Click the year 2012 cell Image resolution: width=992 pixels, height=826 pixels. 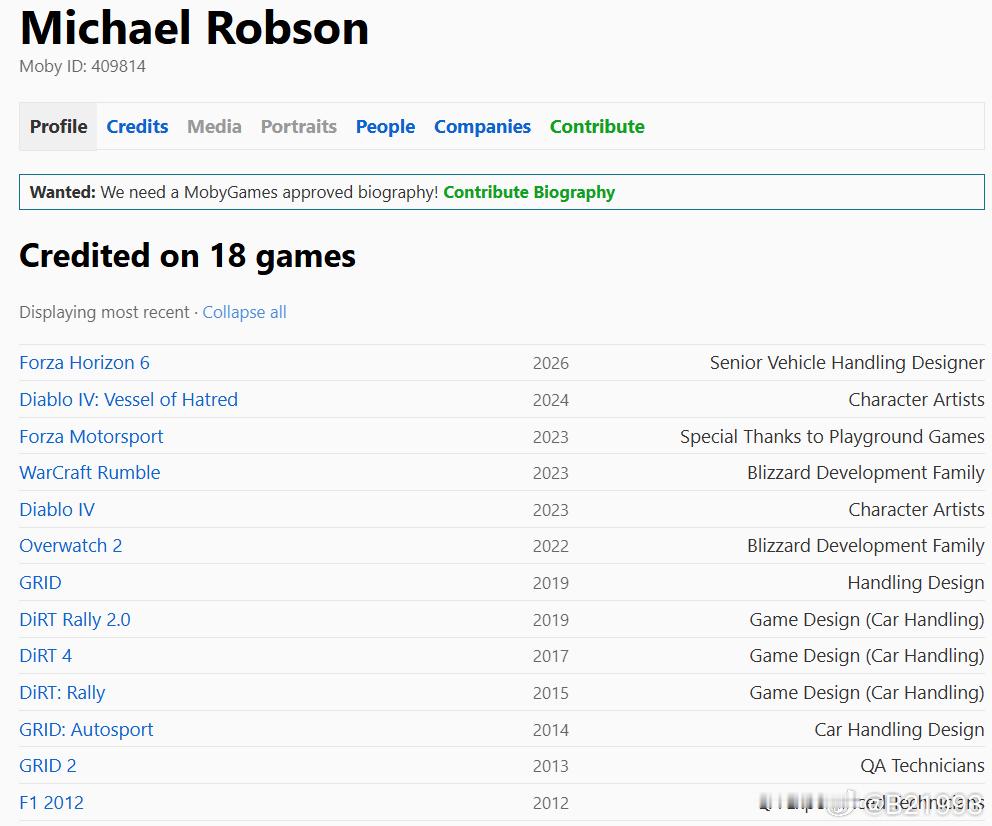(x=550, y=803)
